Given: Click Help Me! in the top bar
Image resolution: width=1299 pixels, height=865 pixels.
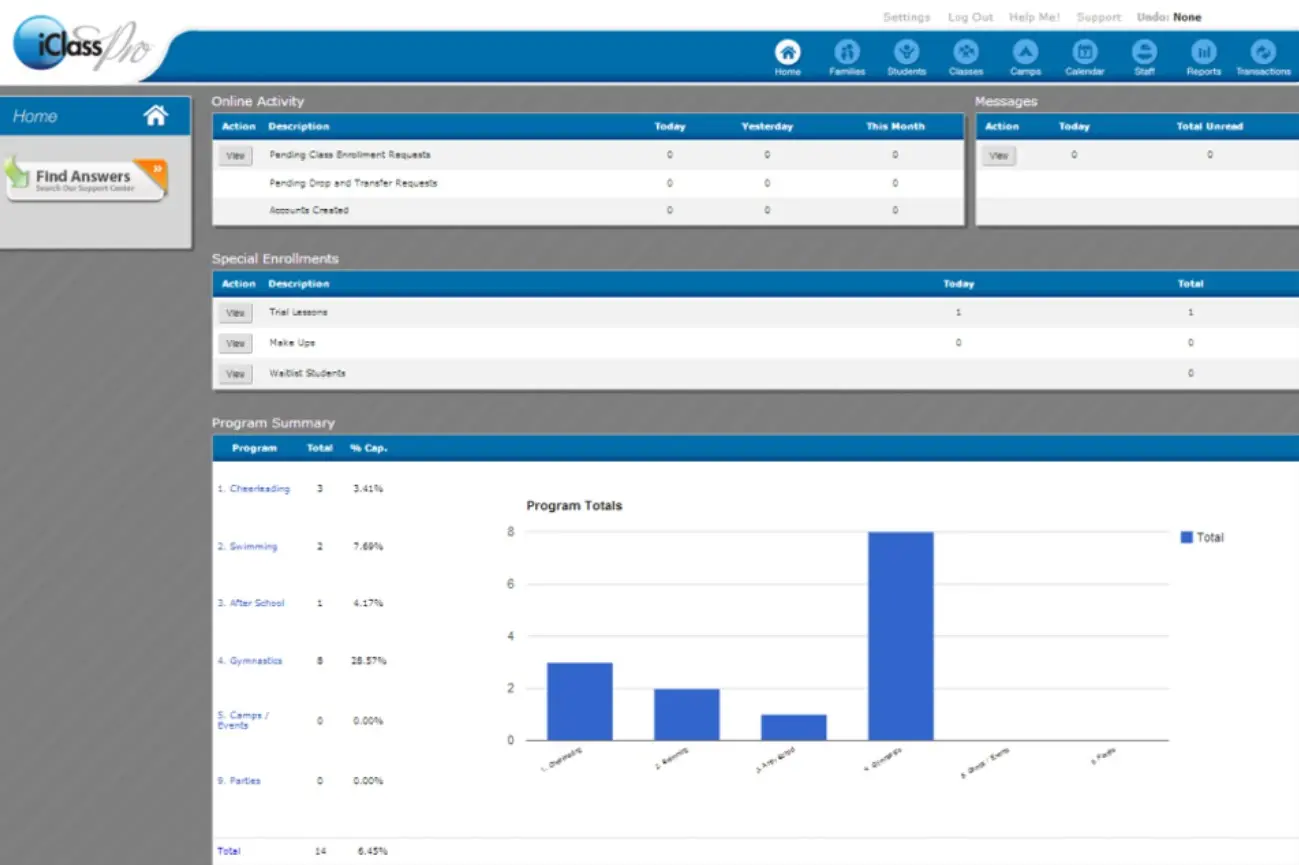Looking at the screenshot, I should 1035,17.
